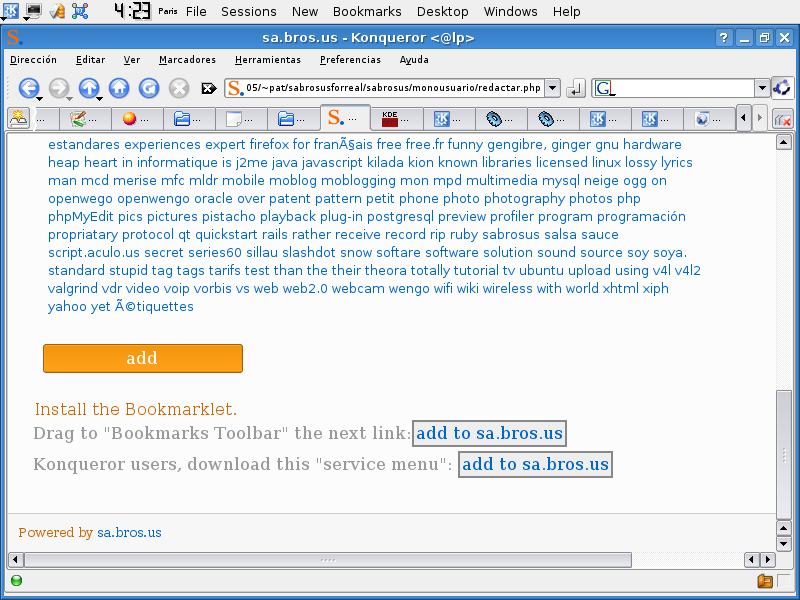800x600 pixels.
Task: Switch to the red ball icon tab
Action: [x=137, y=119]
